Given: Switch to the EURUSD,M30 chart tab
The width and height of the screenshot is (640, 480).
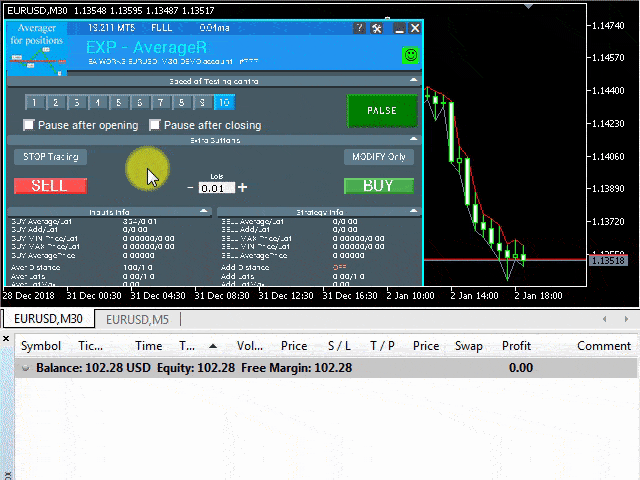Looking at the screenshot, I should pyautogui.click(x=49, y=319).
